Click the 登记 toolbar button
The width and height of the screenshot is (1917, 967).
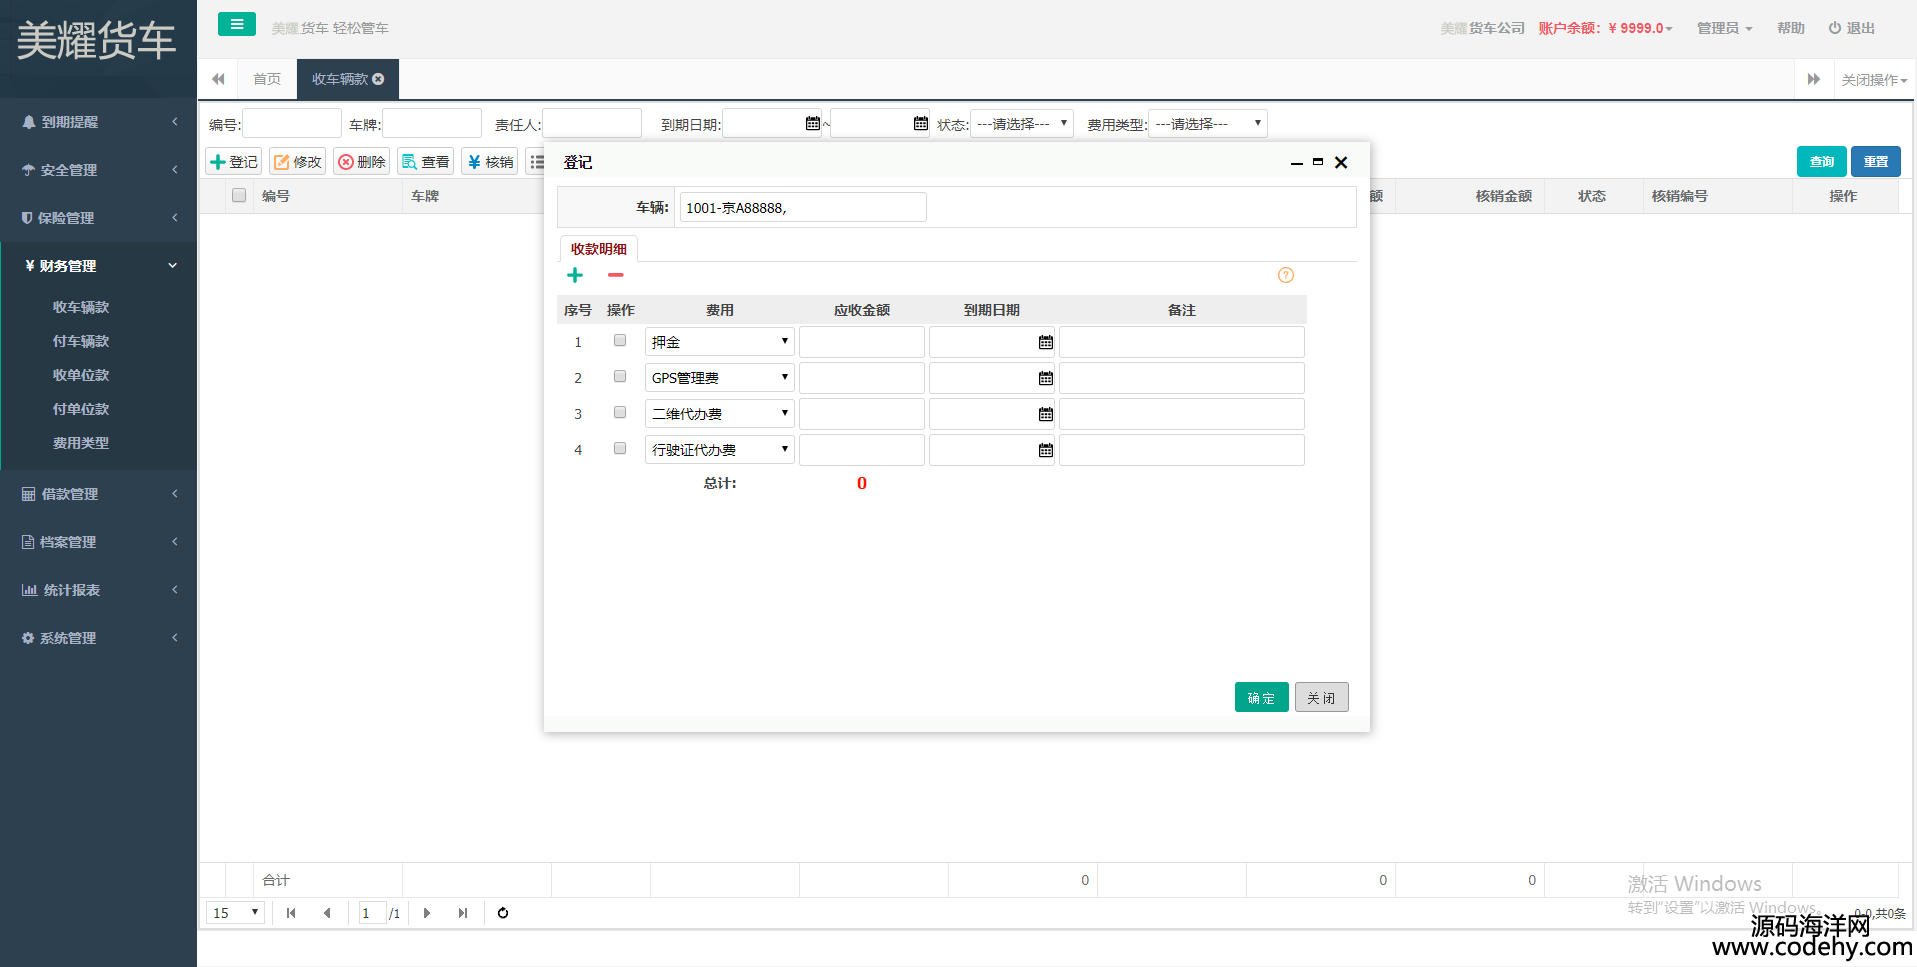click(234, 162)
